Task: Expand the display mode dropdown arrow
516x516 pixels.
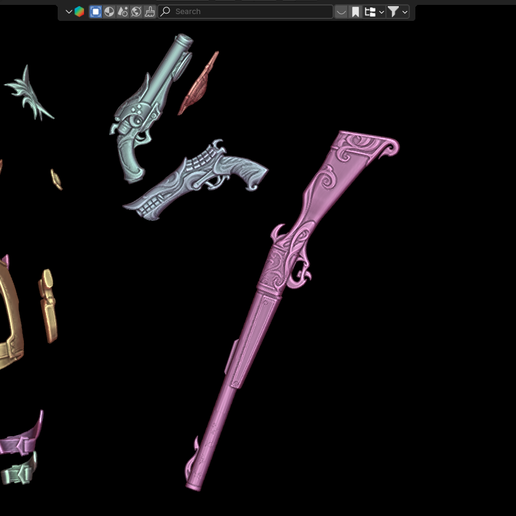Action: 381,12
